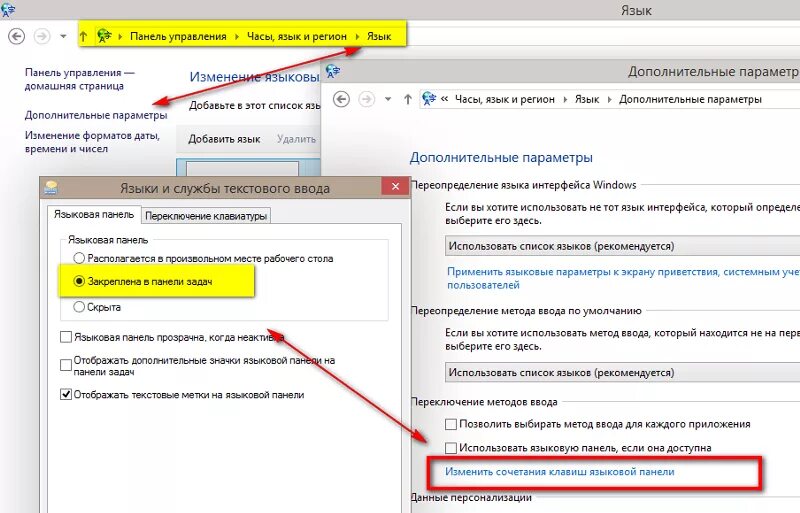The height and width of the screenshot is (513, 800).
Task: Select 'Располагается в произвольном месте рабочего стола'
Action: click(x=79, y=258)
